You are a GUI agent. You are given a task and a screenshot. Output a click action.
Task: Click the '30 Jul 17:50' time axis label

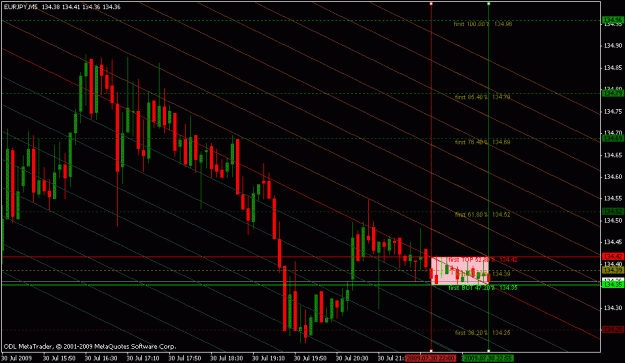[x=185, y=358]
